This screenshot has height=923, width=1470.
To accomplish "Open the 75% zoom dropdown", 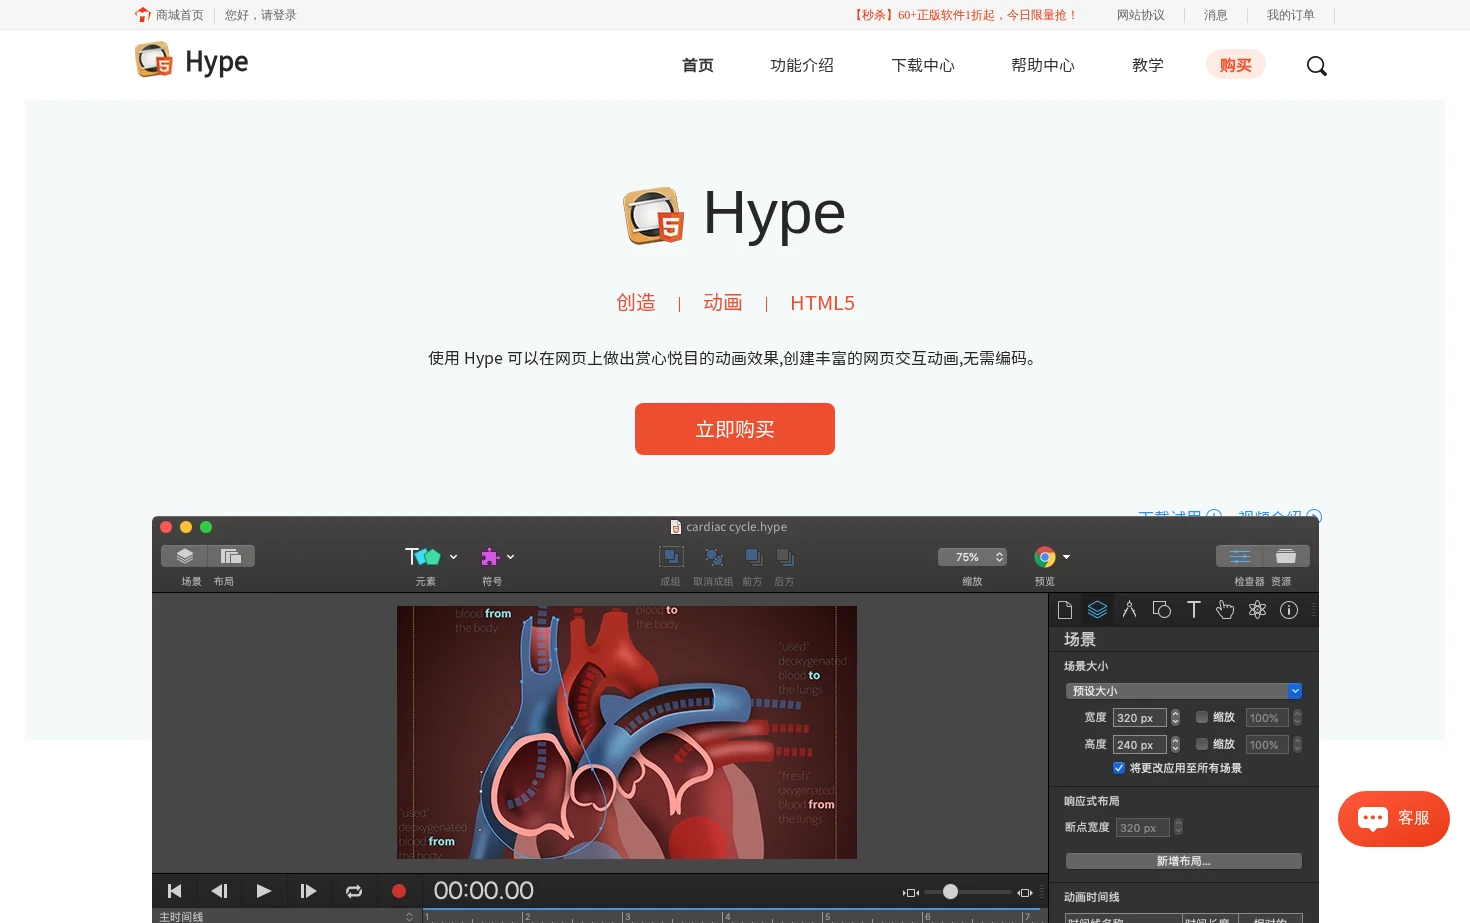I will (x=972, y=557).
